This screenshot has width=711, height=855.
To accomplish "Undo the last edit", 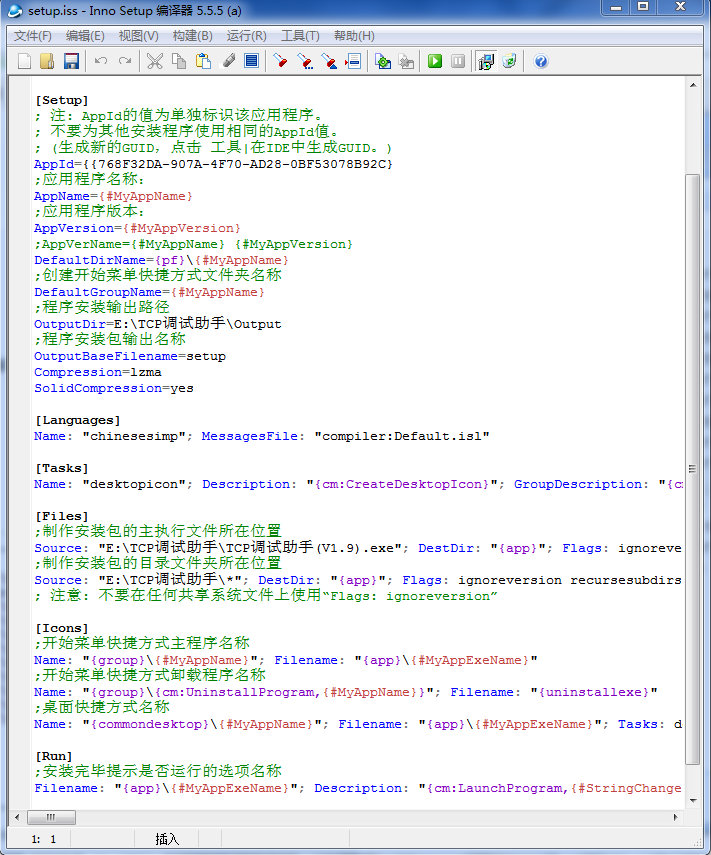I will pyautogui.click(x=101, y=61).
